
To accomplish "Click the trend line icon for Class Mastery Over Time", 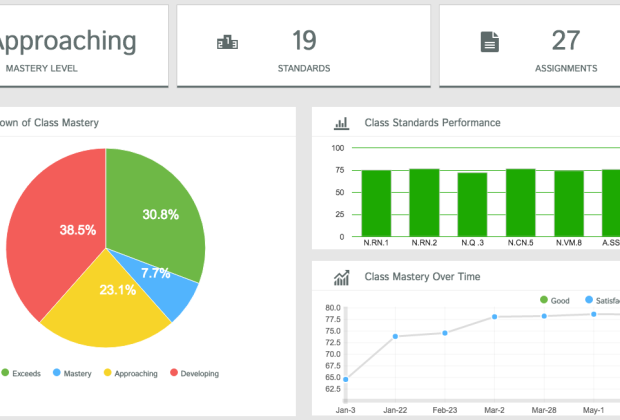I will [x=341, y=277].
